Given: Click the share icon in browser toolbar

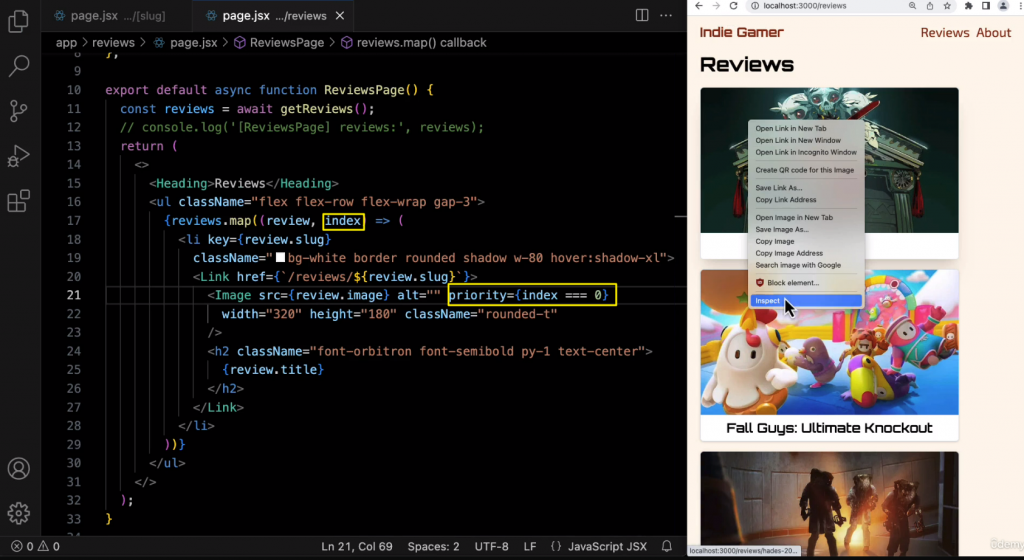Looking at the screenshot, I should coord(929,6).
